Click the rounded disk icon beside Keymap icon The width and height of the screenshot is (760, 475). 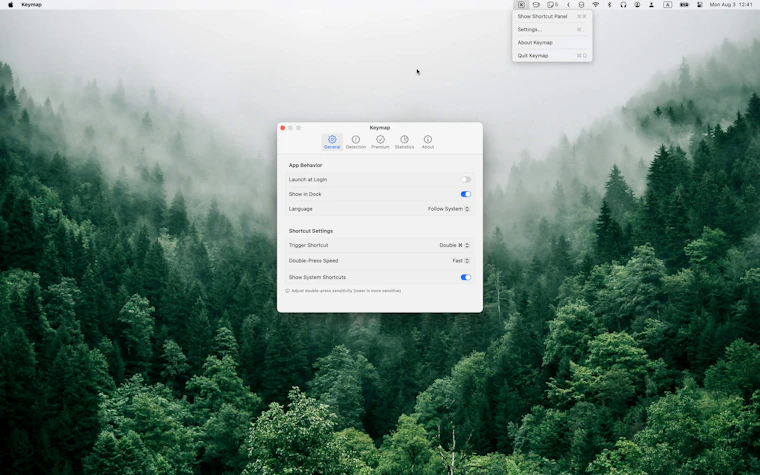(536, 4)
